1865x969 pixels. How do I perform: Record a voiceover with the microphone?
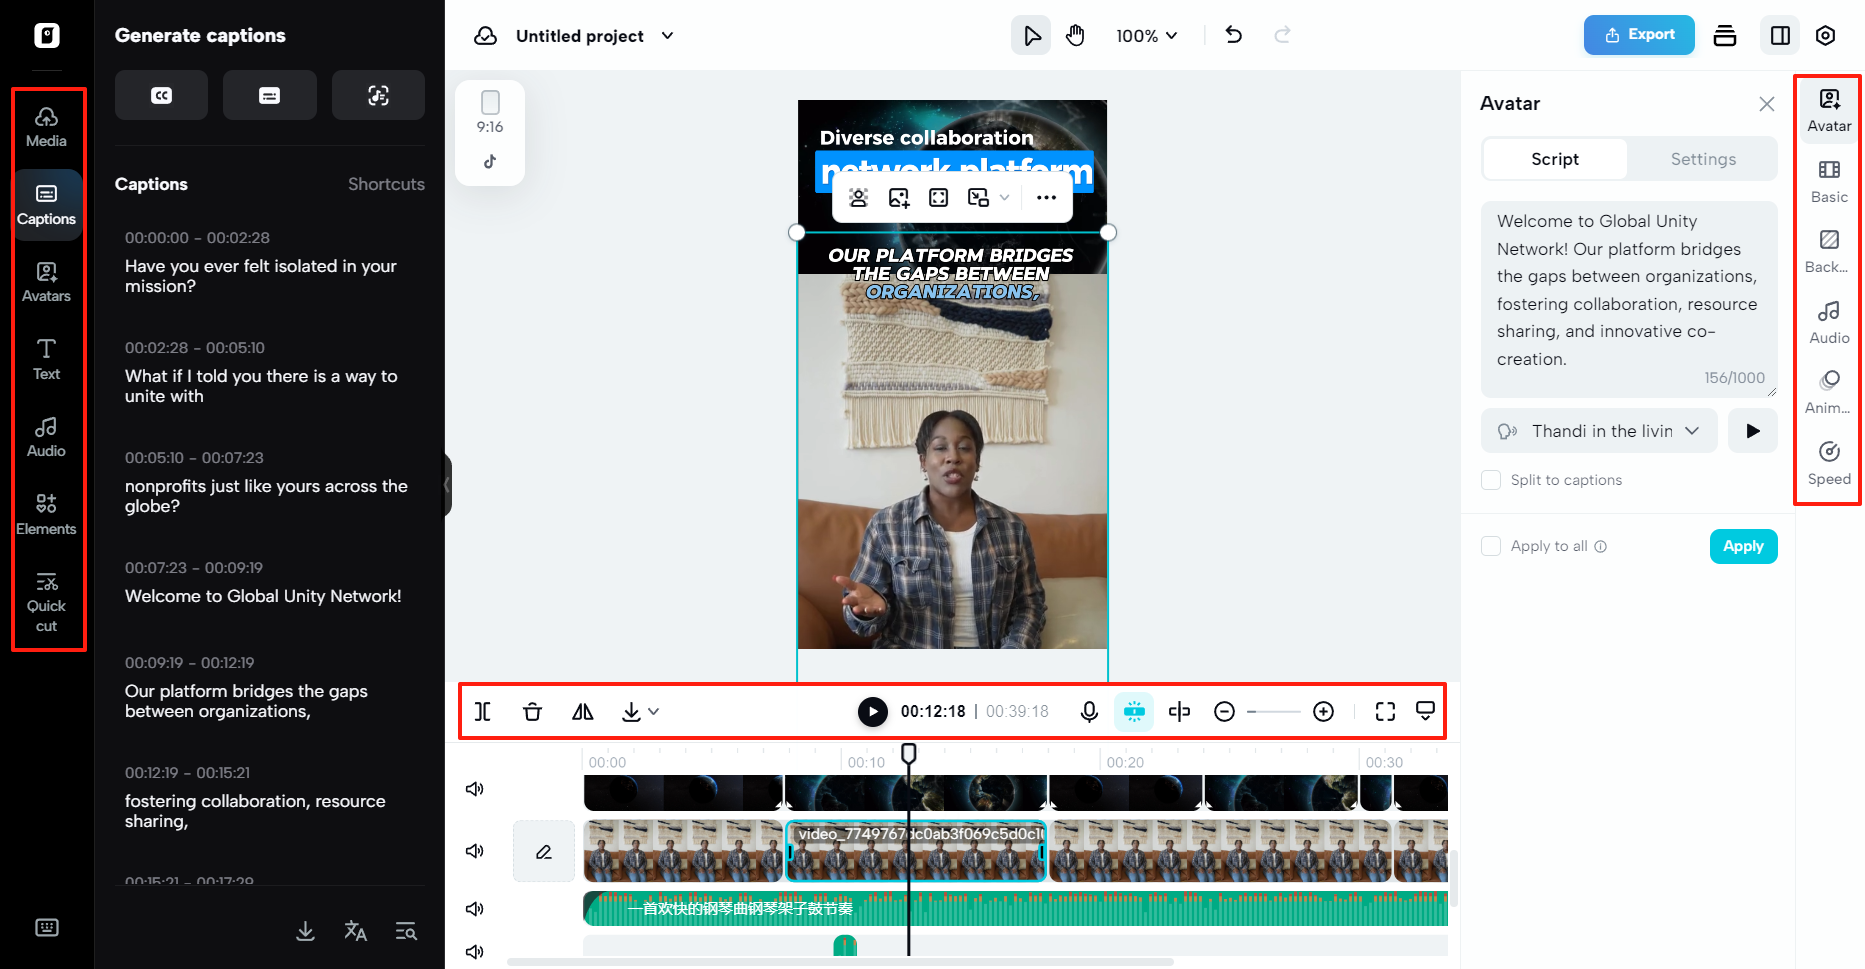[x=1089, y=711]
